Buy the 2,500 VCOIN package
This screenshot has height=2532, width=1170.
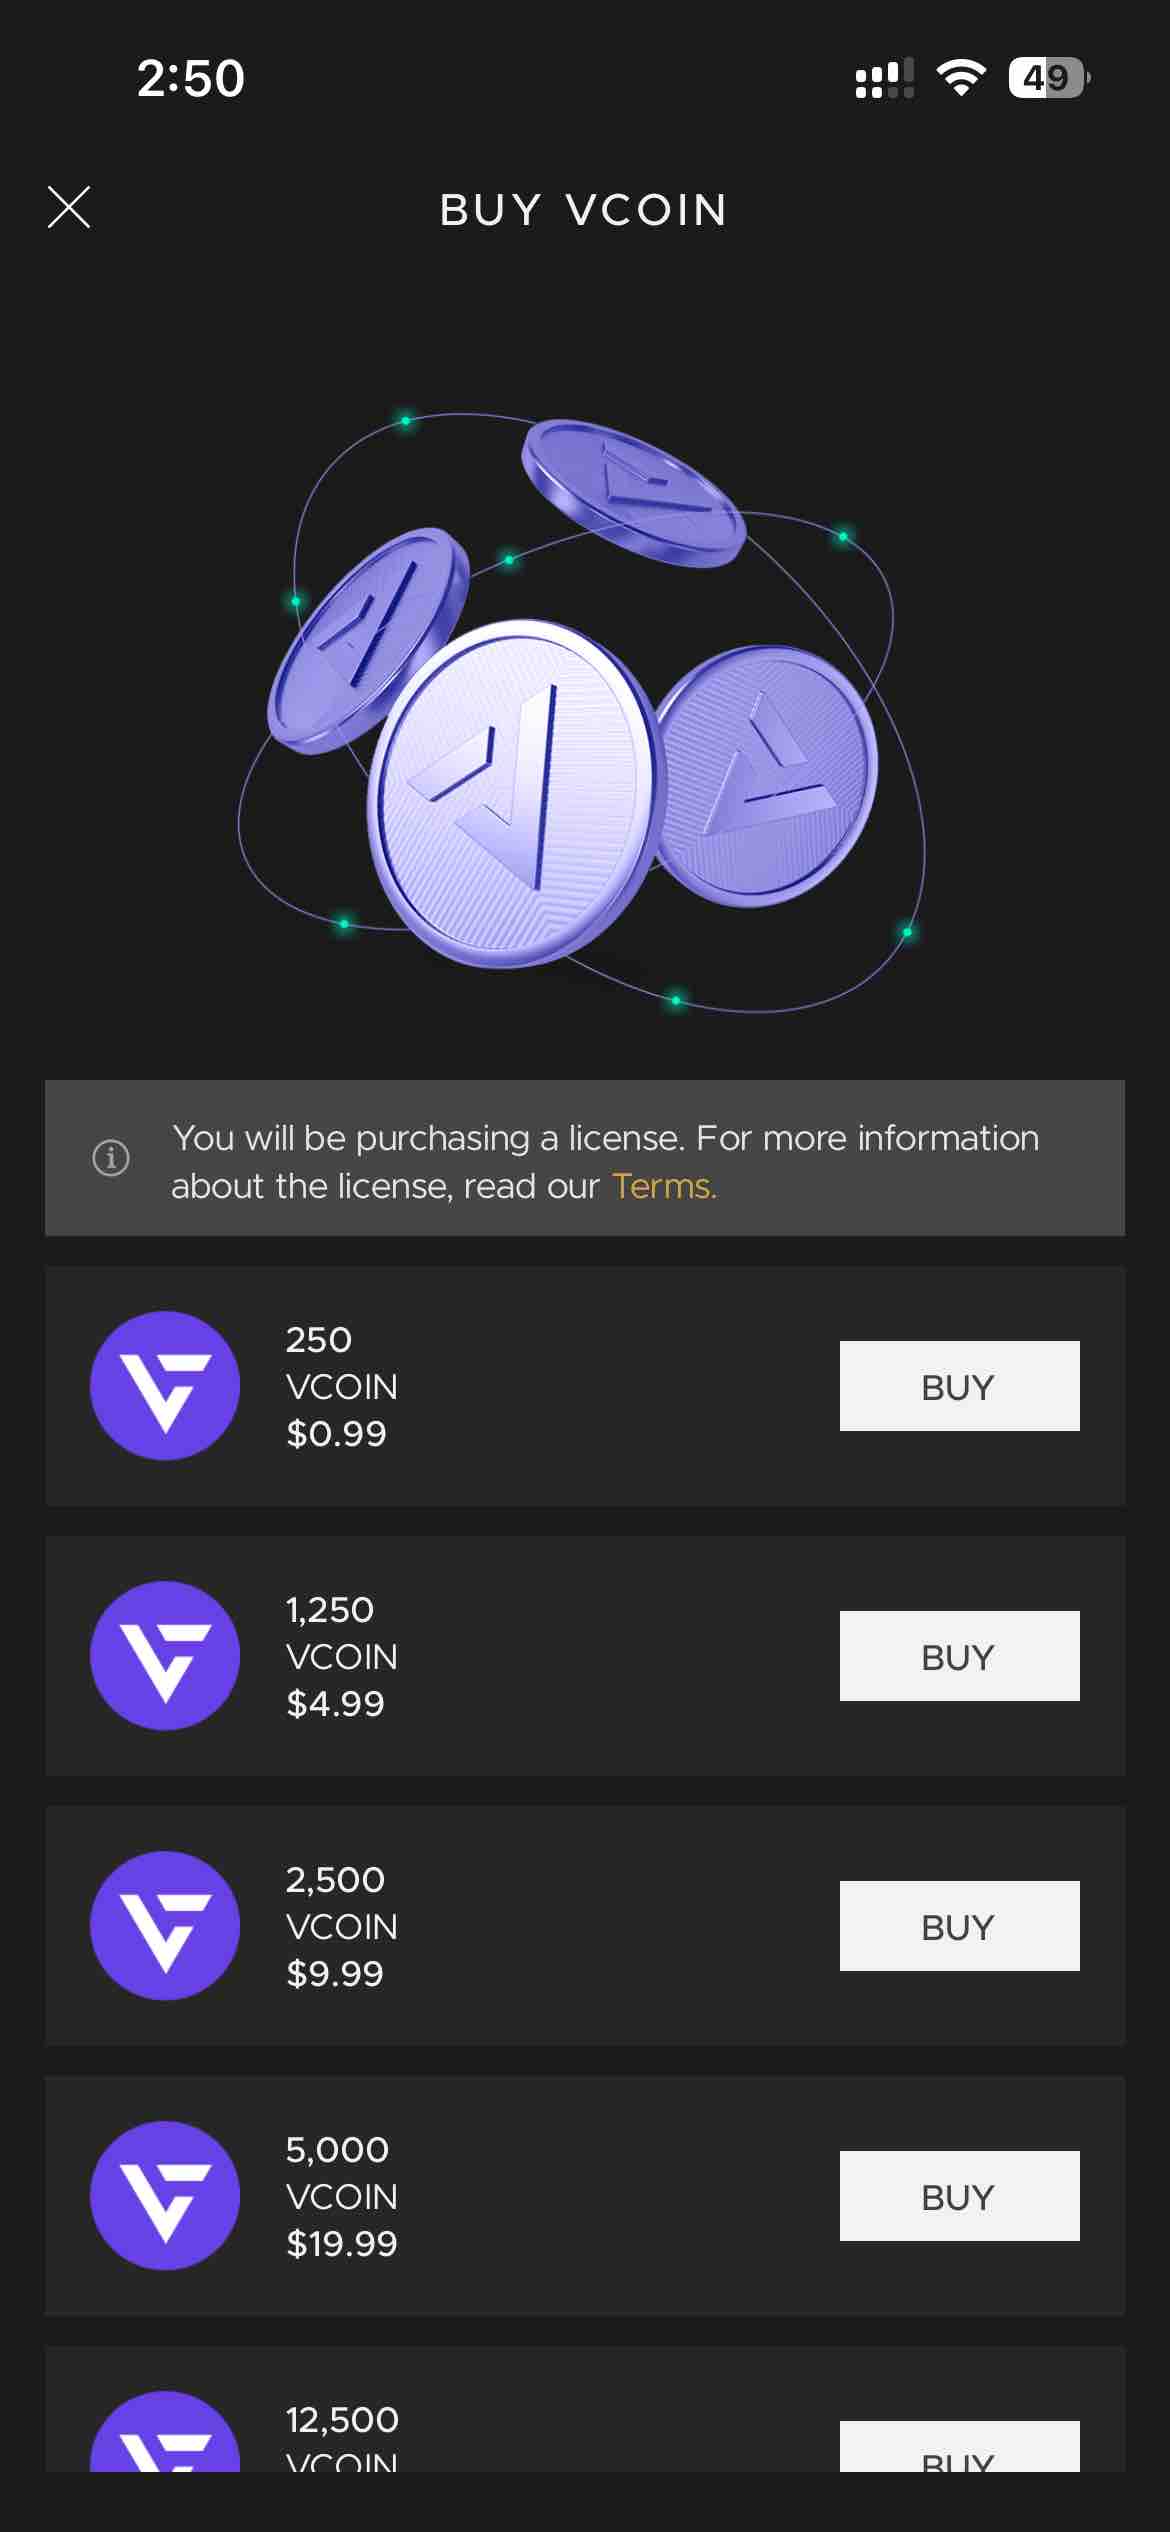(x=958, y=1925)
